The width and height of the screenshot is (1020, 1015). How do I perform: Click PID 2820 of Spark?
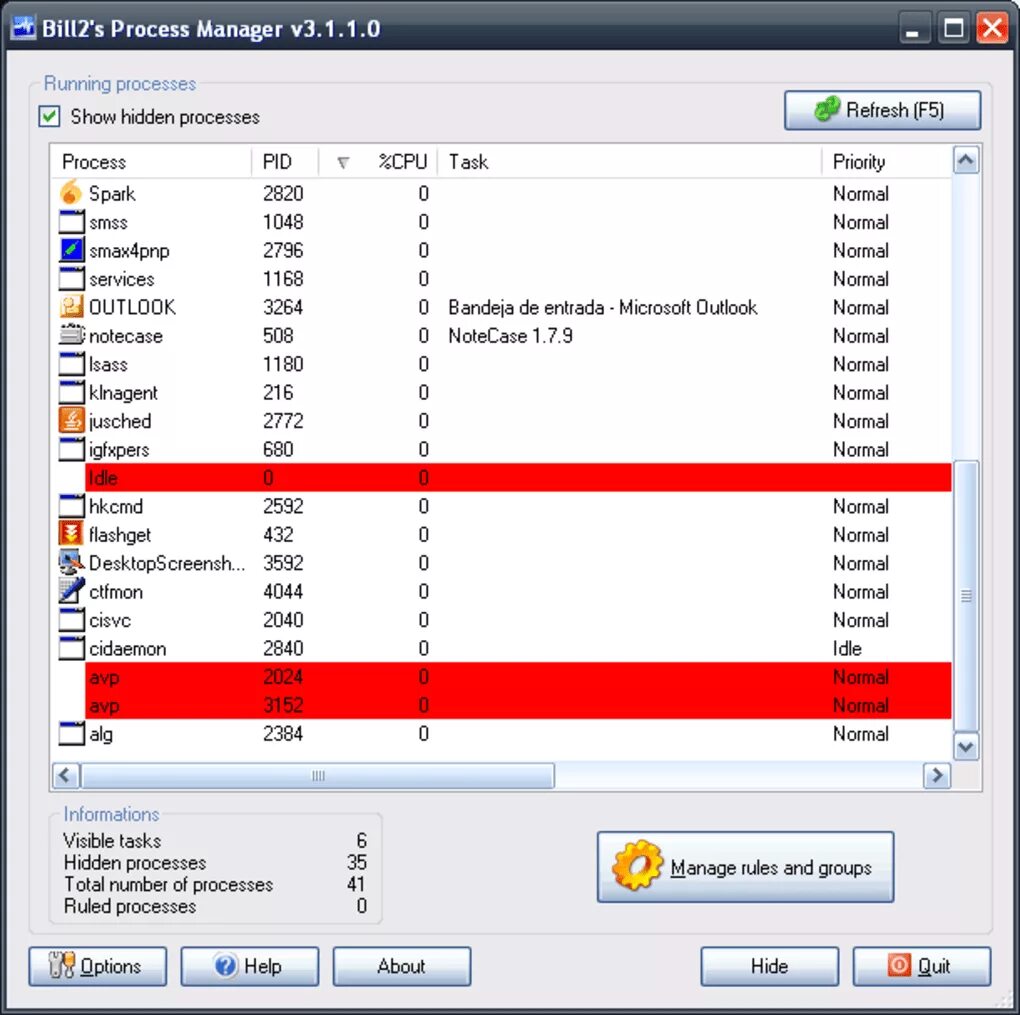[283, 193]
